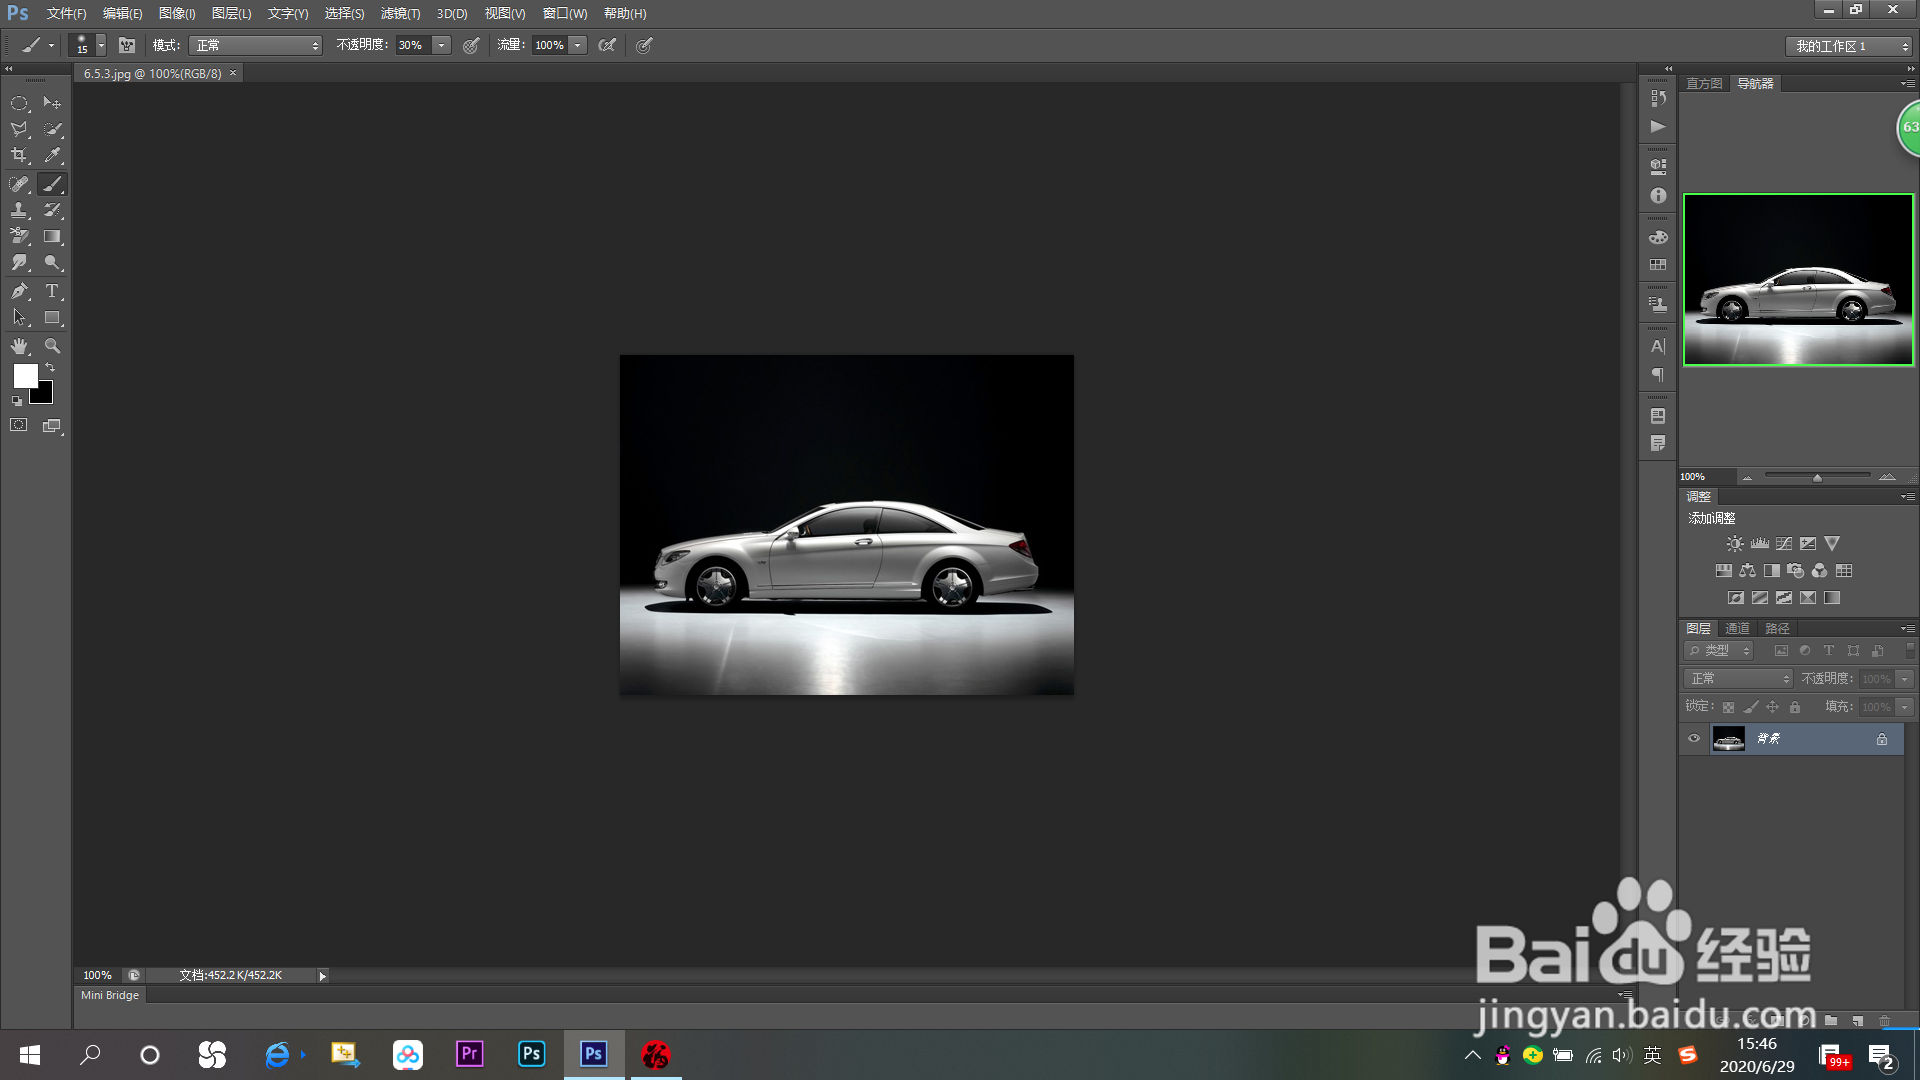
Task: Switch to the 通道 tab
Action: (1737, 628)
